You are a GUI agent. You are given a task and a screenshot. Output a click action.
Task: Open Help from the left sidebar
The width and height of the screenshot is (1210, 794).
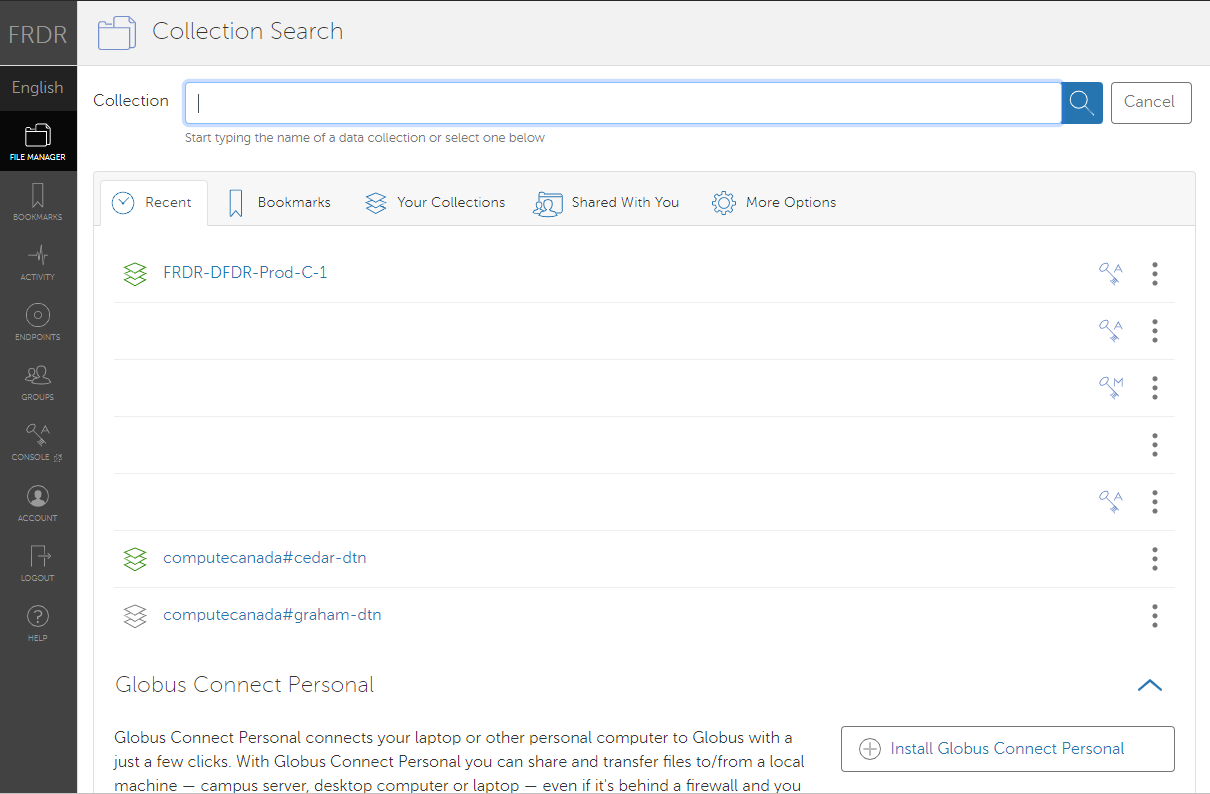(38, 622)
